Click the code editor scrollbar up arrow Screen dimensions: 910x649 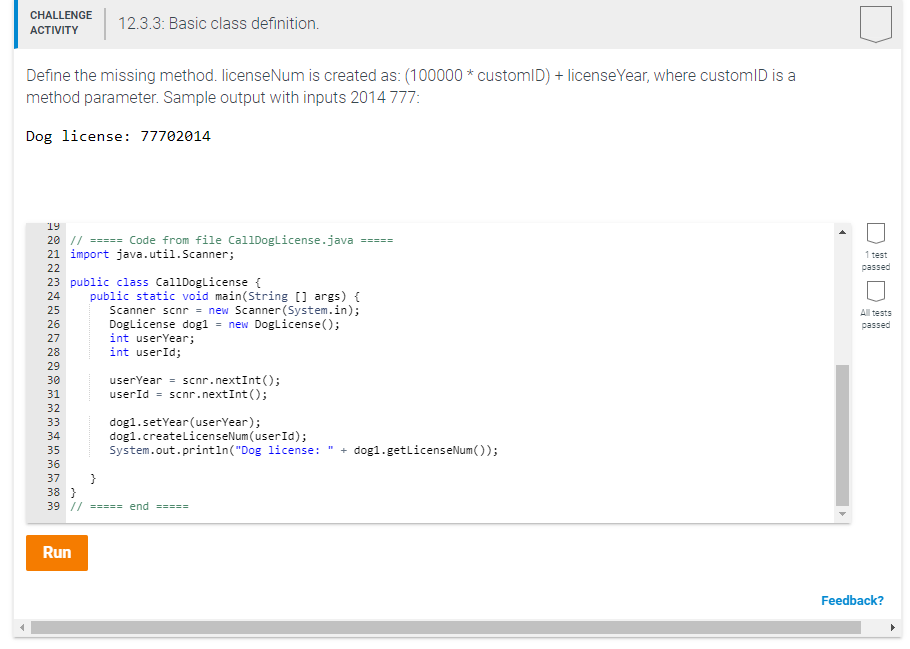pos(842,231)
